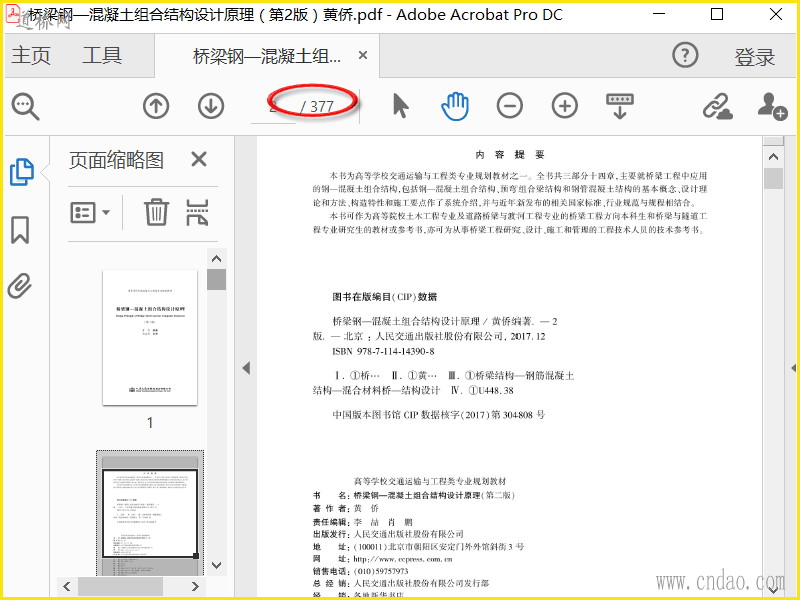This screenshot has width=800, height=600.
Task: Click the delete pages trash icon
Action: [x=156, y=212]
